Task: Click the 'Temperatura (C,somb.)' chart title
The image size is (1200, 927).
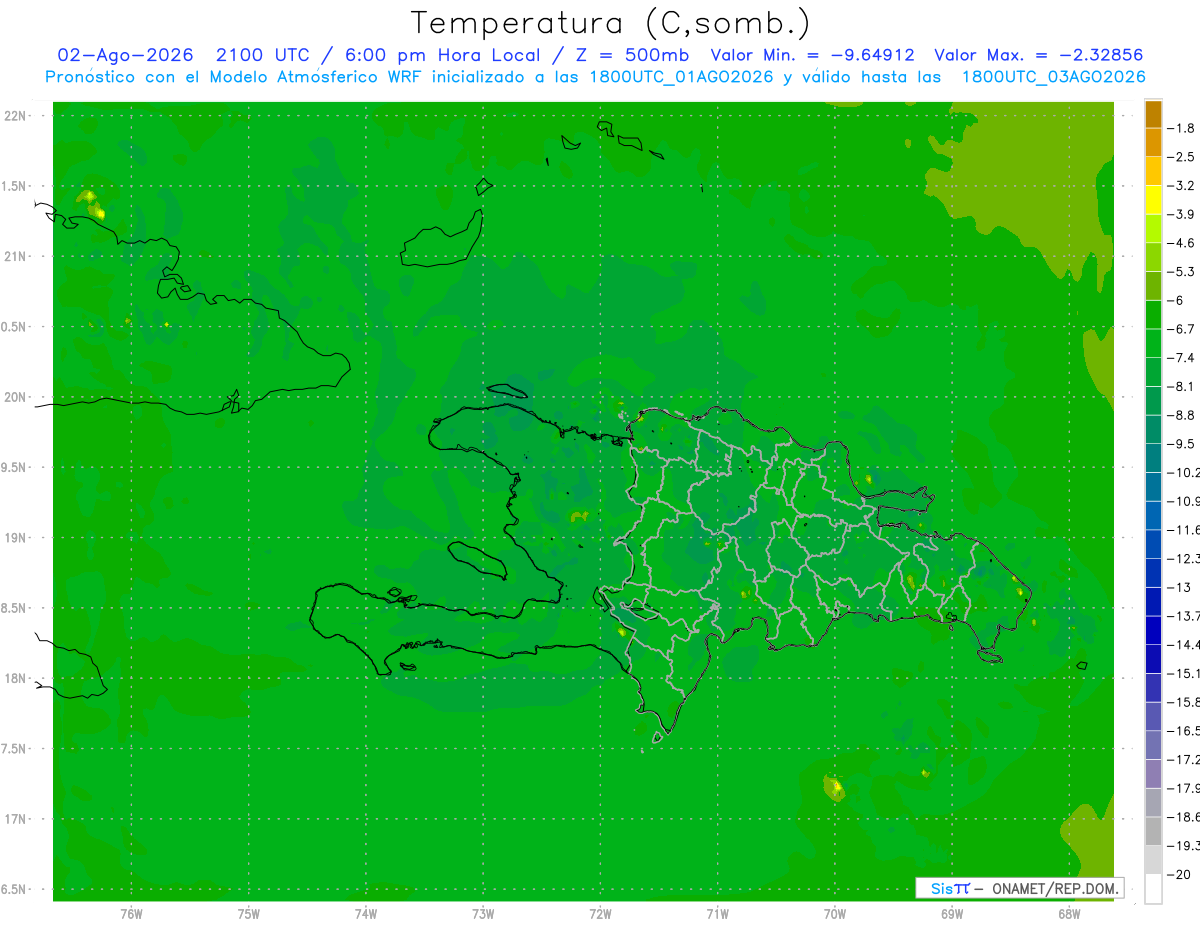Action: [x=610, y=22]
